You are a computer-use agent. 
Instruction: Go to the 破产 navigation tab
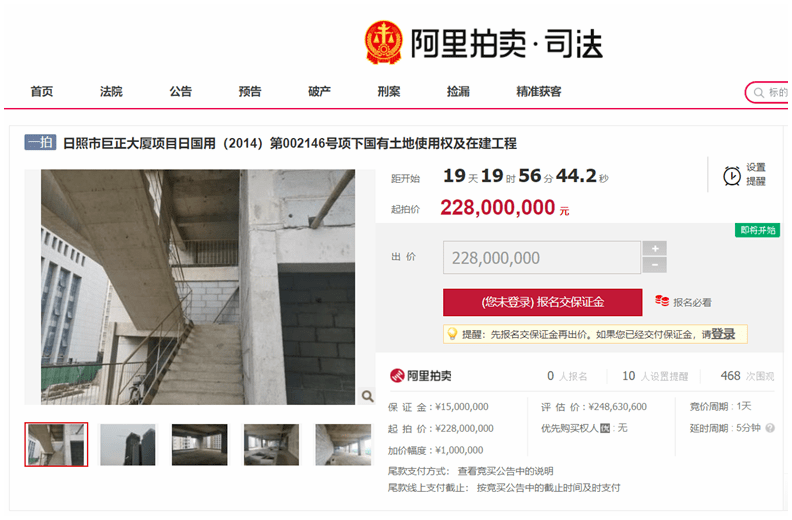click(x=319, y=91)
